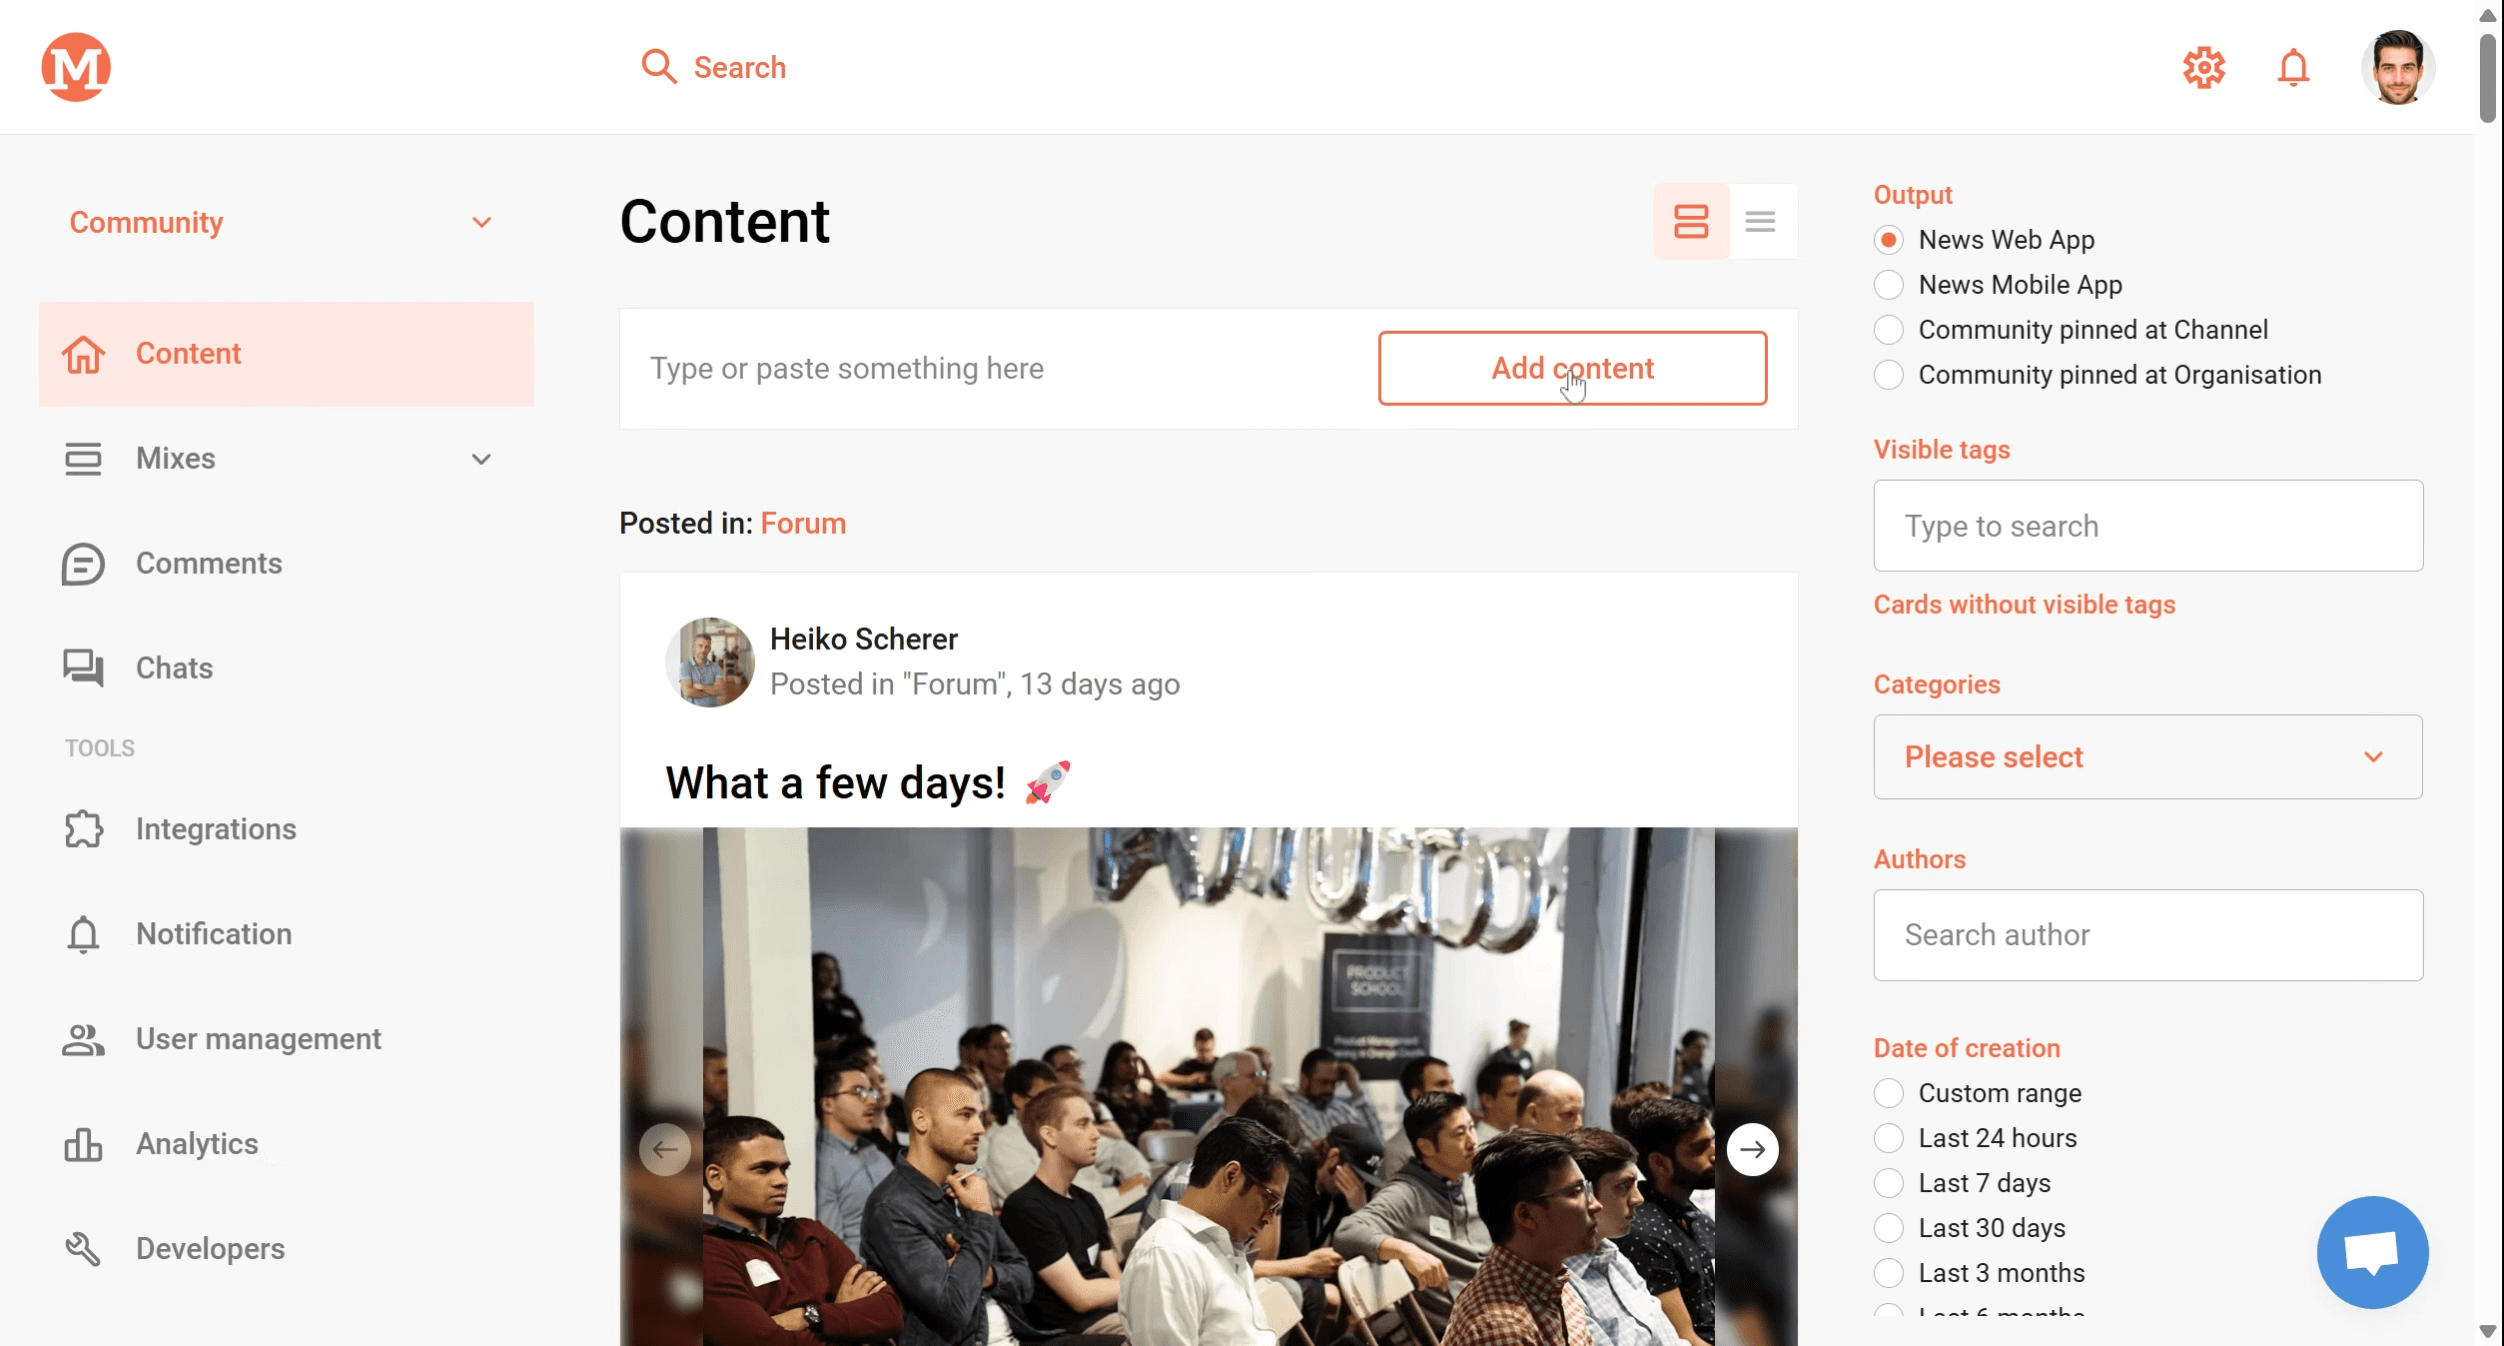Go to next image with right arrow
The width and height of the screenshot is (2504, 1346).
1752,1149
